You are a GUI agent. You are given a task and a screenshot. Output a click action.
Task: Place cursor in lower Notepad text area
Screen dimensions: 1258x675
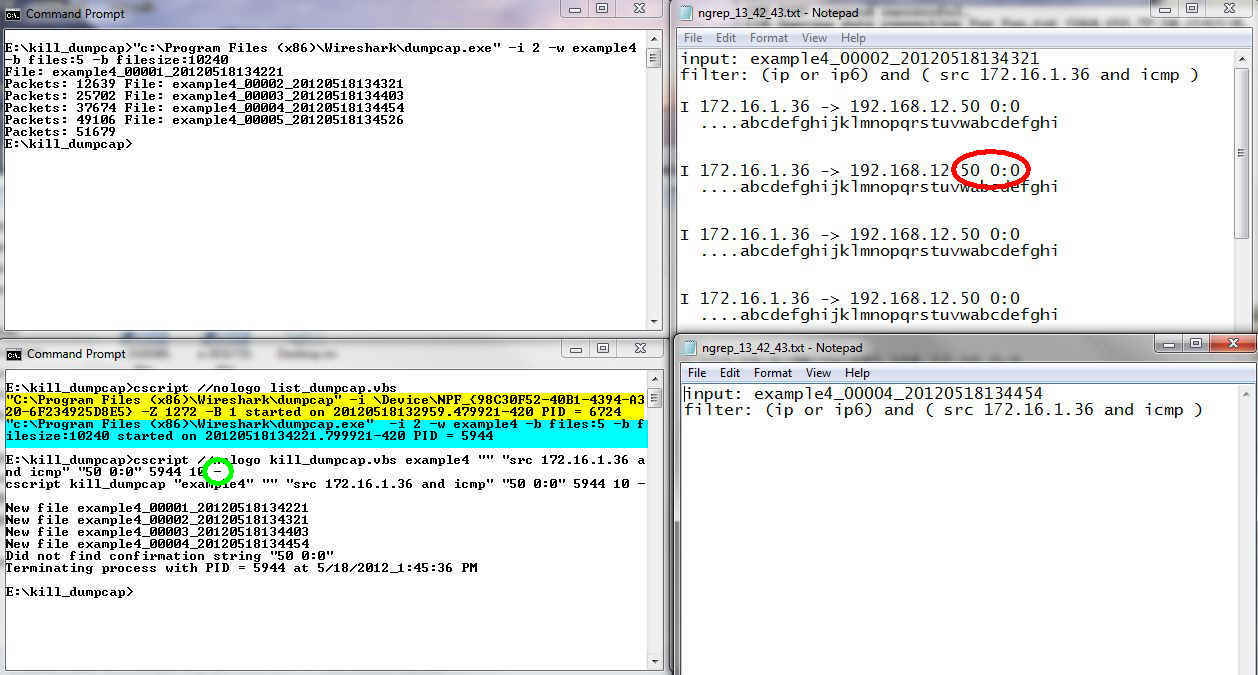960,540
